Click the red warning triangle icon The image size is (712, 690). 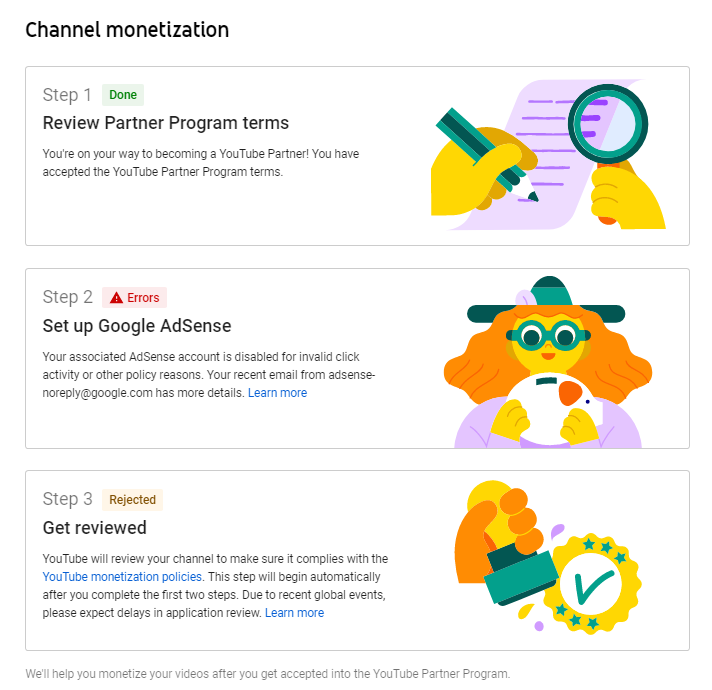coord(116,298)
